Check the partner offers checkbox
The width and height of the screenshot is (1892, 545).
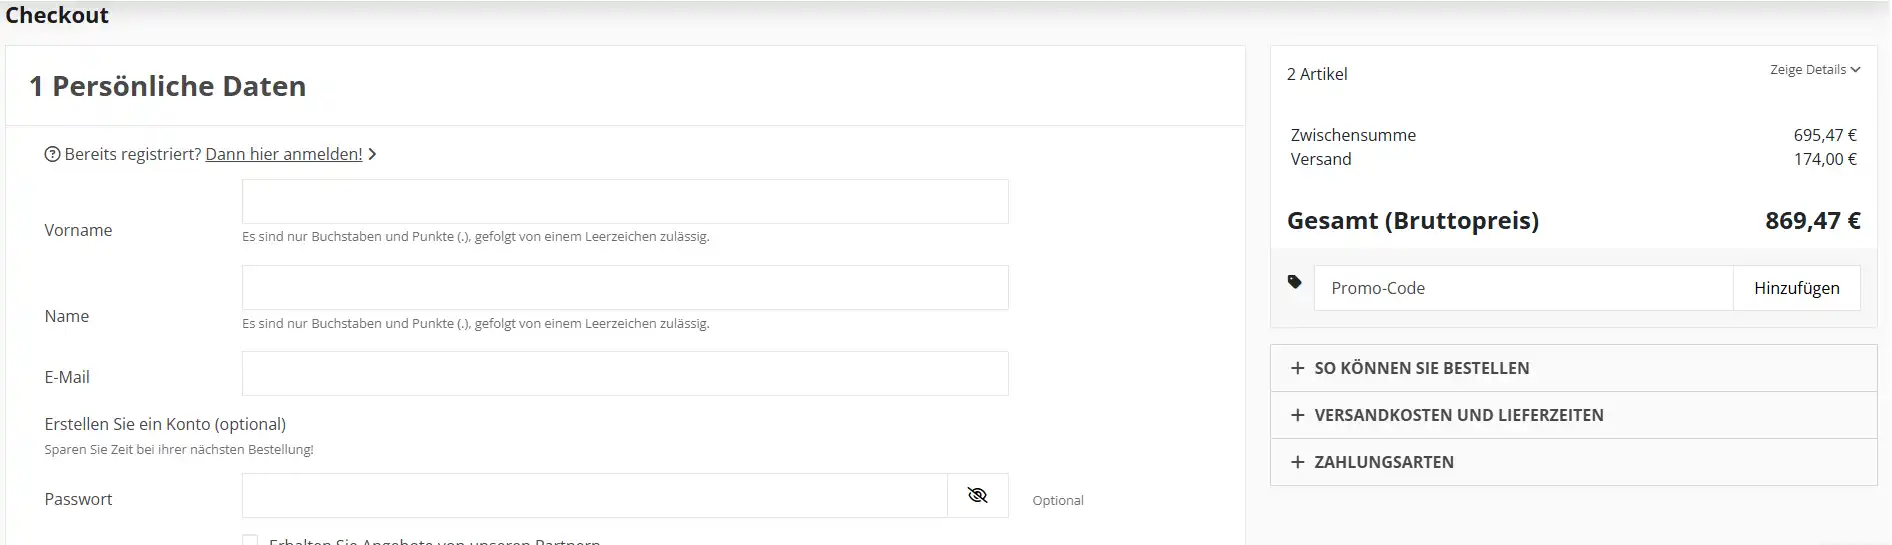tap(250, 540)
